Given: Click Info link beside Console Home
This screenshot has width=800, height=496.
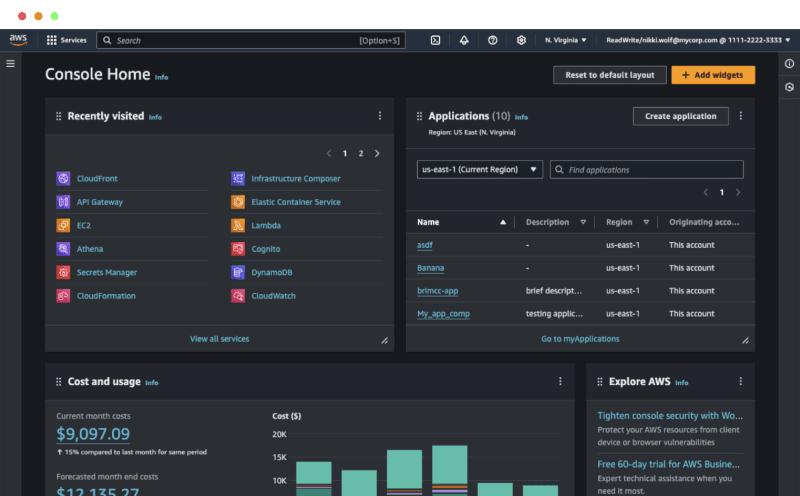Looking at the screenshot, I should tap(161, 78).
